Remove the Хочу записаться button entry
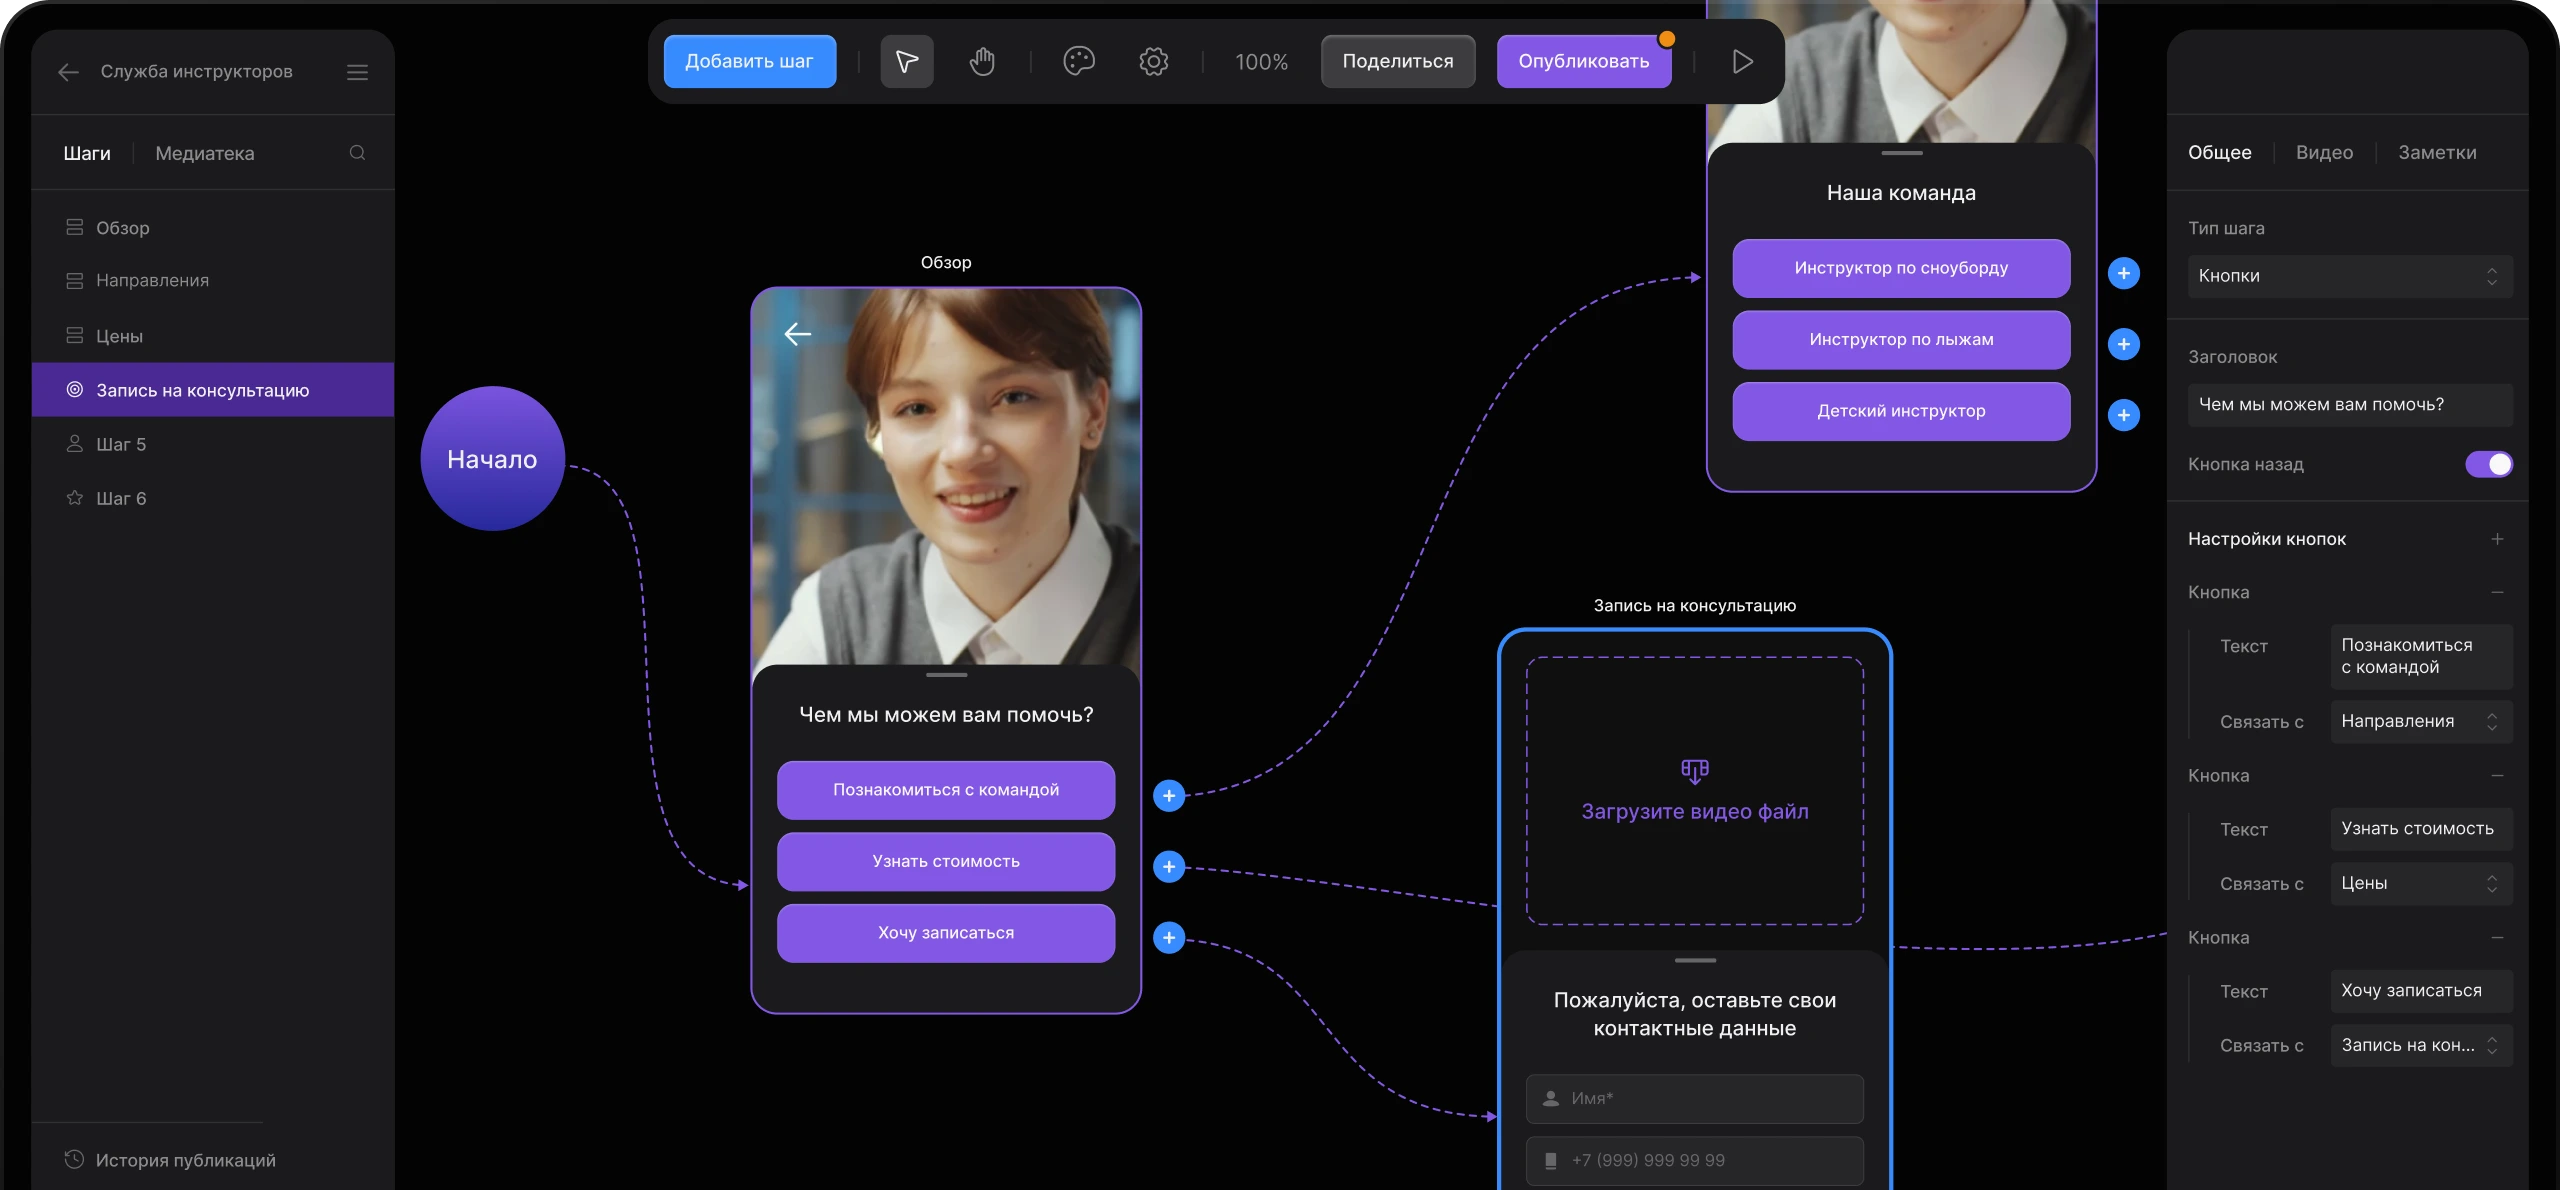This screenshot has width=2560, height=1190. tap(2497, 937)
